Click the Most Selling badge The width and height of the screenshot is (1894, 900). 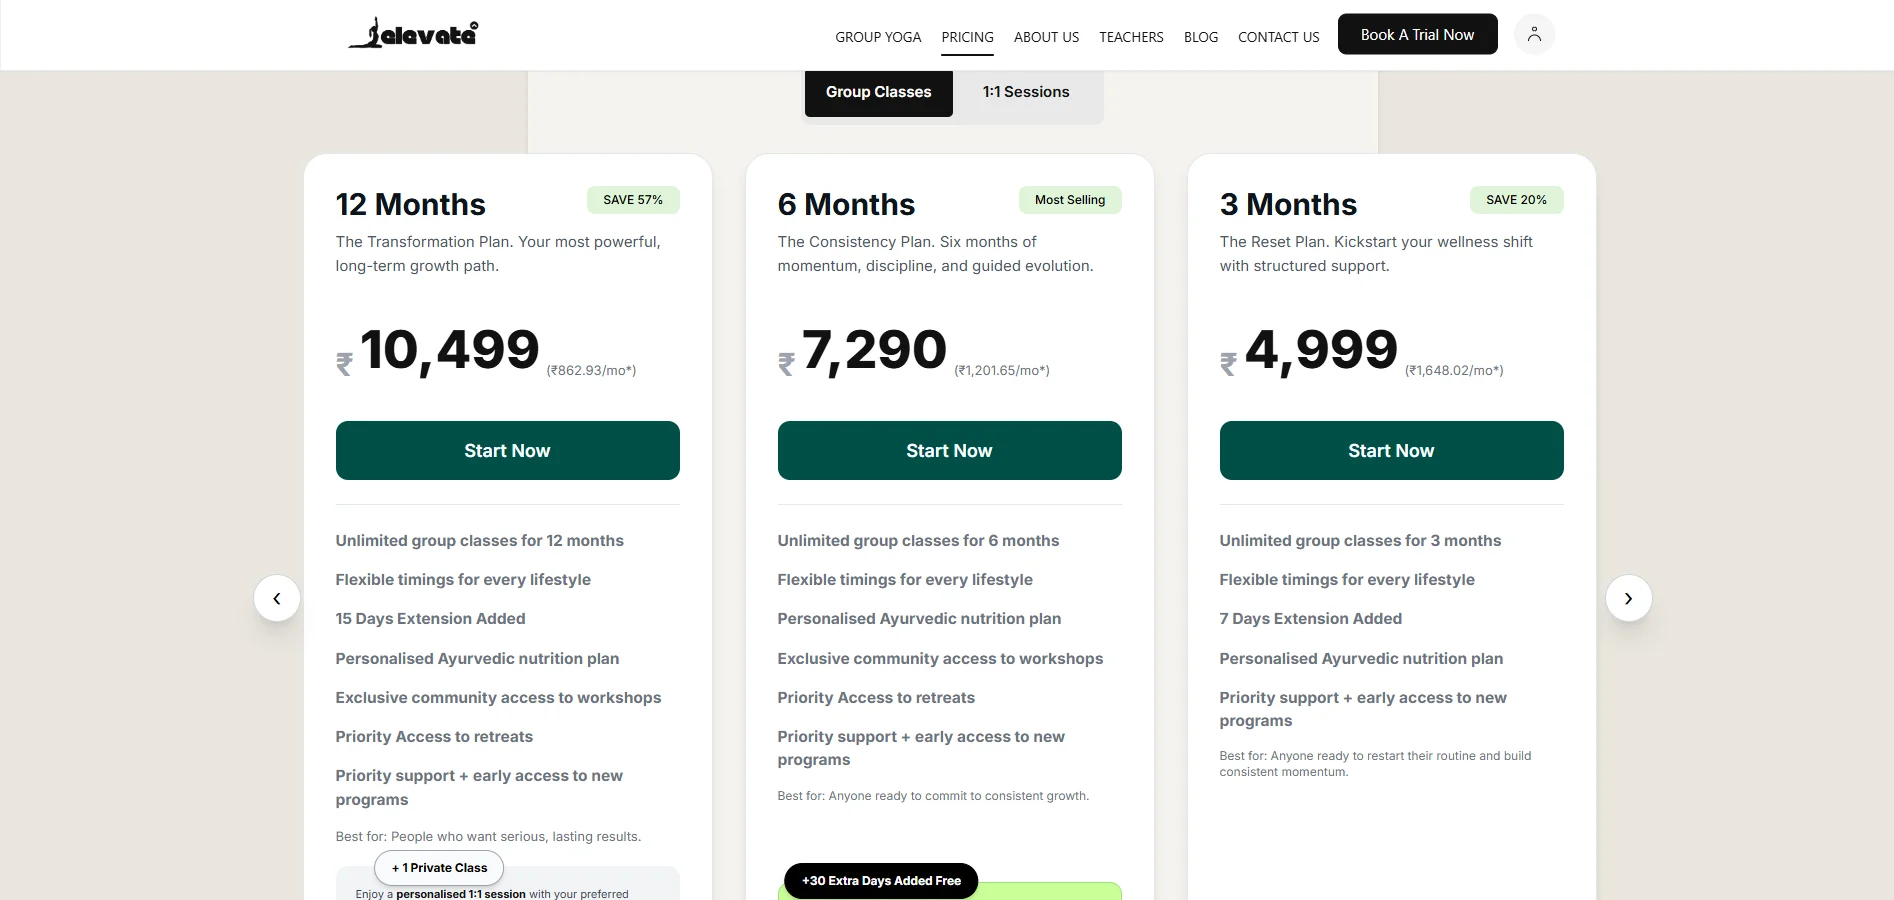(1070, 200)
